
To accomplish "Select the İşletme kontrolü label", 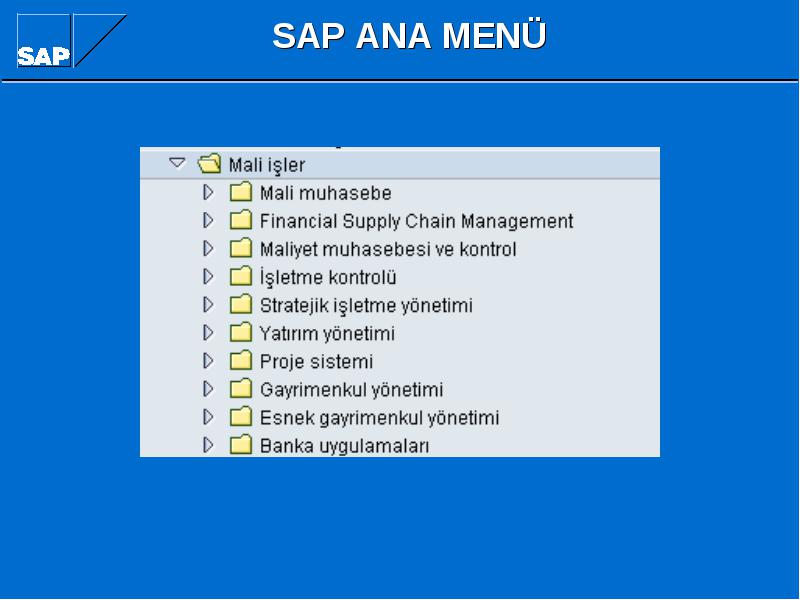I will point(328,278).
